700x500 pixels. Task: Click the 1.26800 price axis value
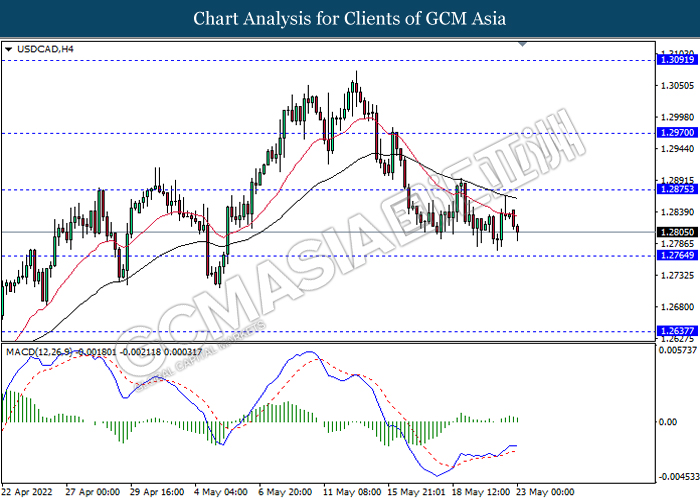point(677,307)
